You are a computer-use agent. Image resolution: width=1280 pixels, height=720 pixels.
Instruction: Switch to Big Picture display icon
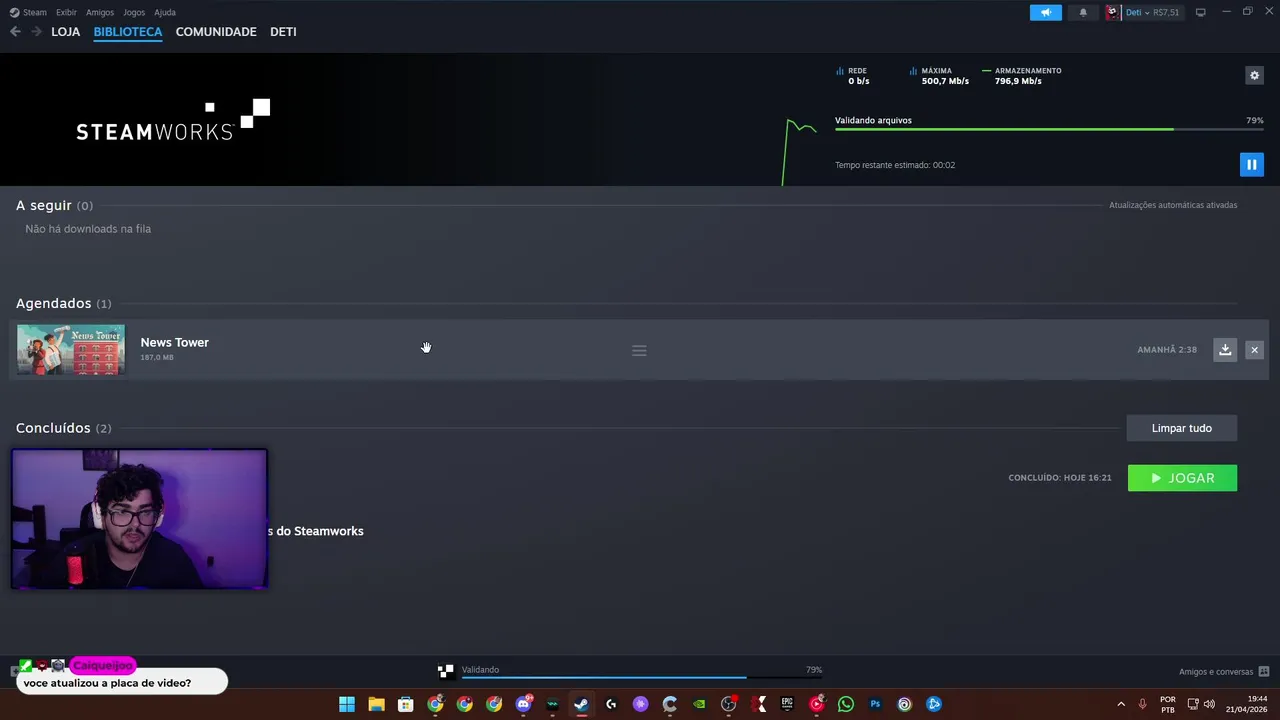coord(1201,12)
